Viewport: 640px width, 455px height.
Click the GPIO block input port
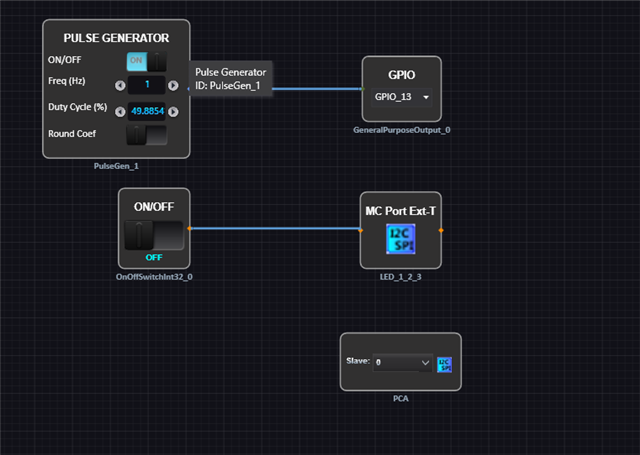click(x=362, y=89)
